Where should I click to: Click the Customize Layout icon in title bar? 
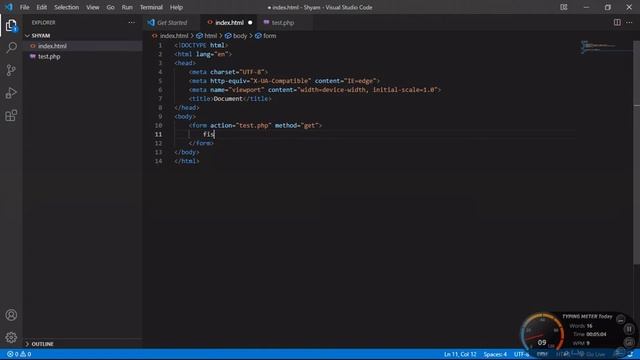pos(564,7)
